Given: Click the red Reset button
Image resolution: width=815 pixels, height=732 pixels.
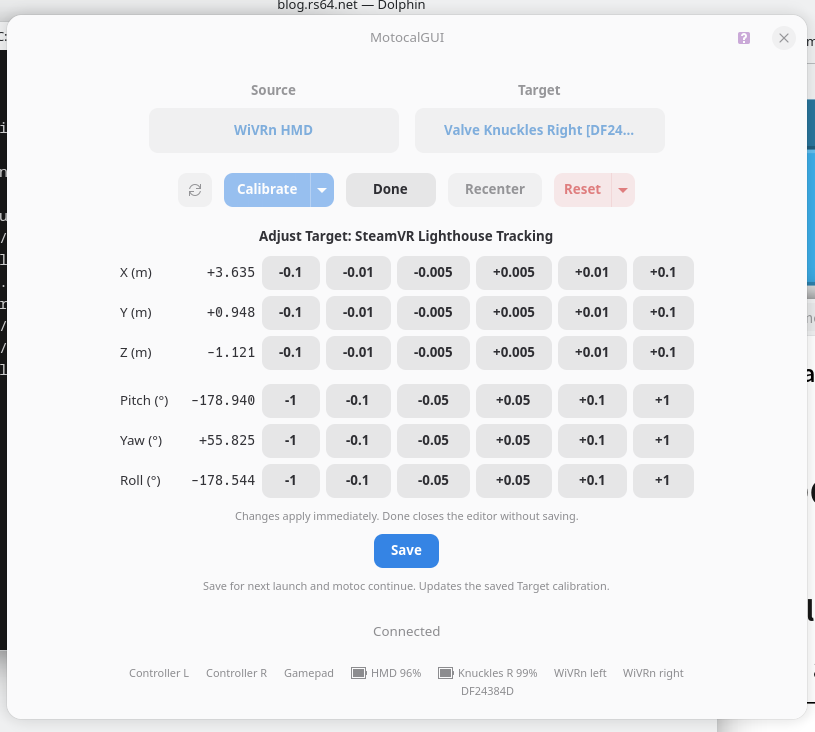Looking at the screenshot, I should (x=583, y=190).
